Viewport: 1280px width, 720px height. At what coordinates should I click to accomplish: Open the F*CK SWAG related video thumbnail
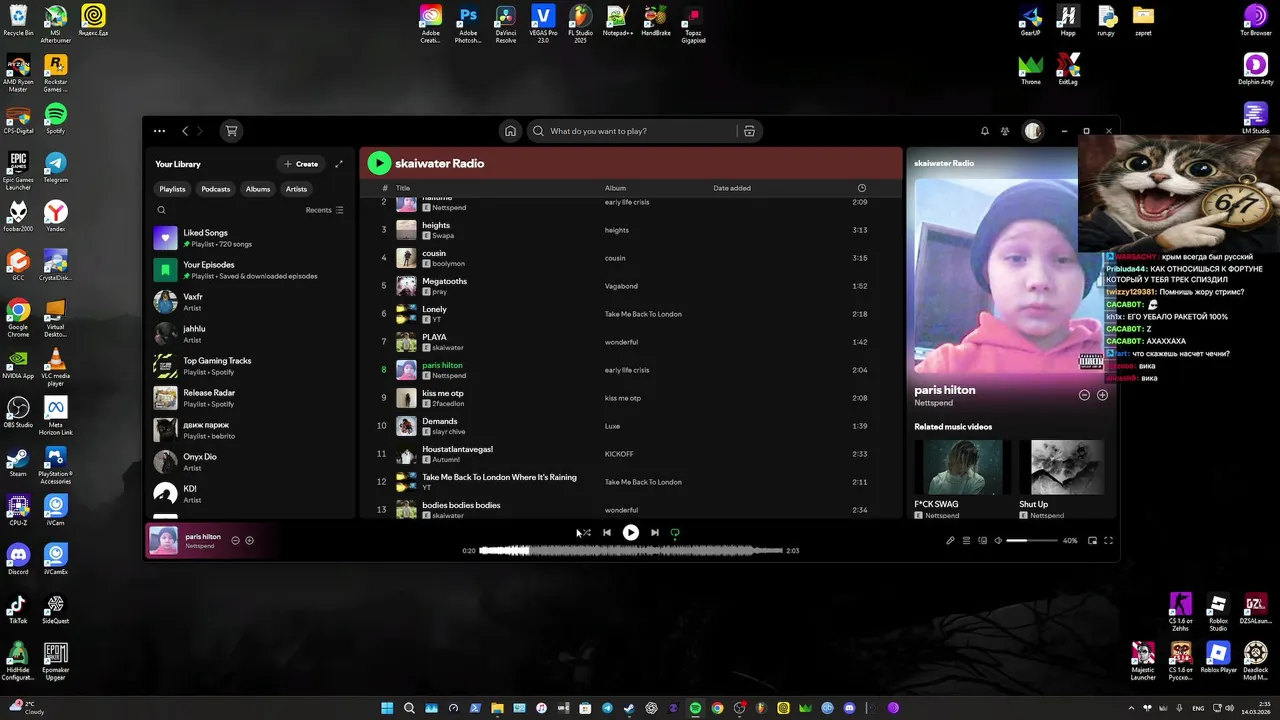961,467
